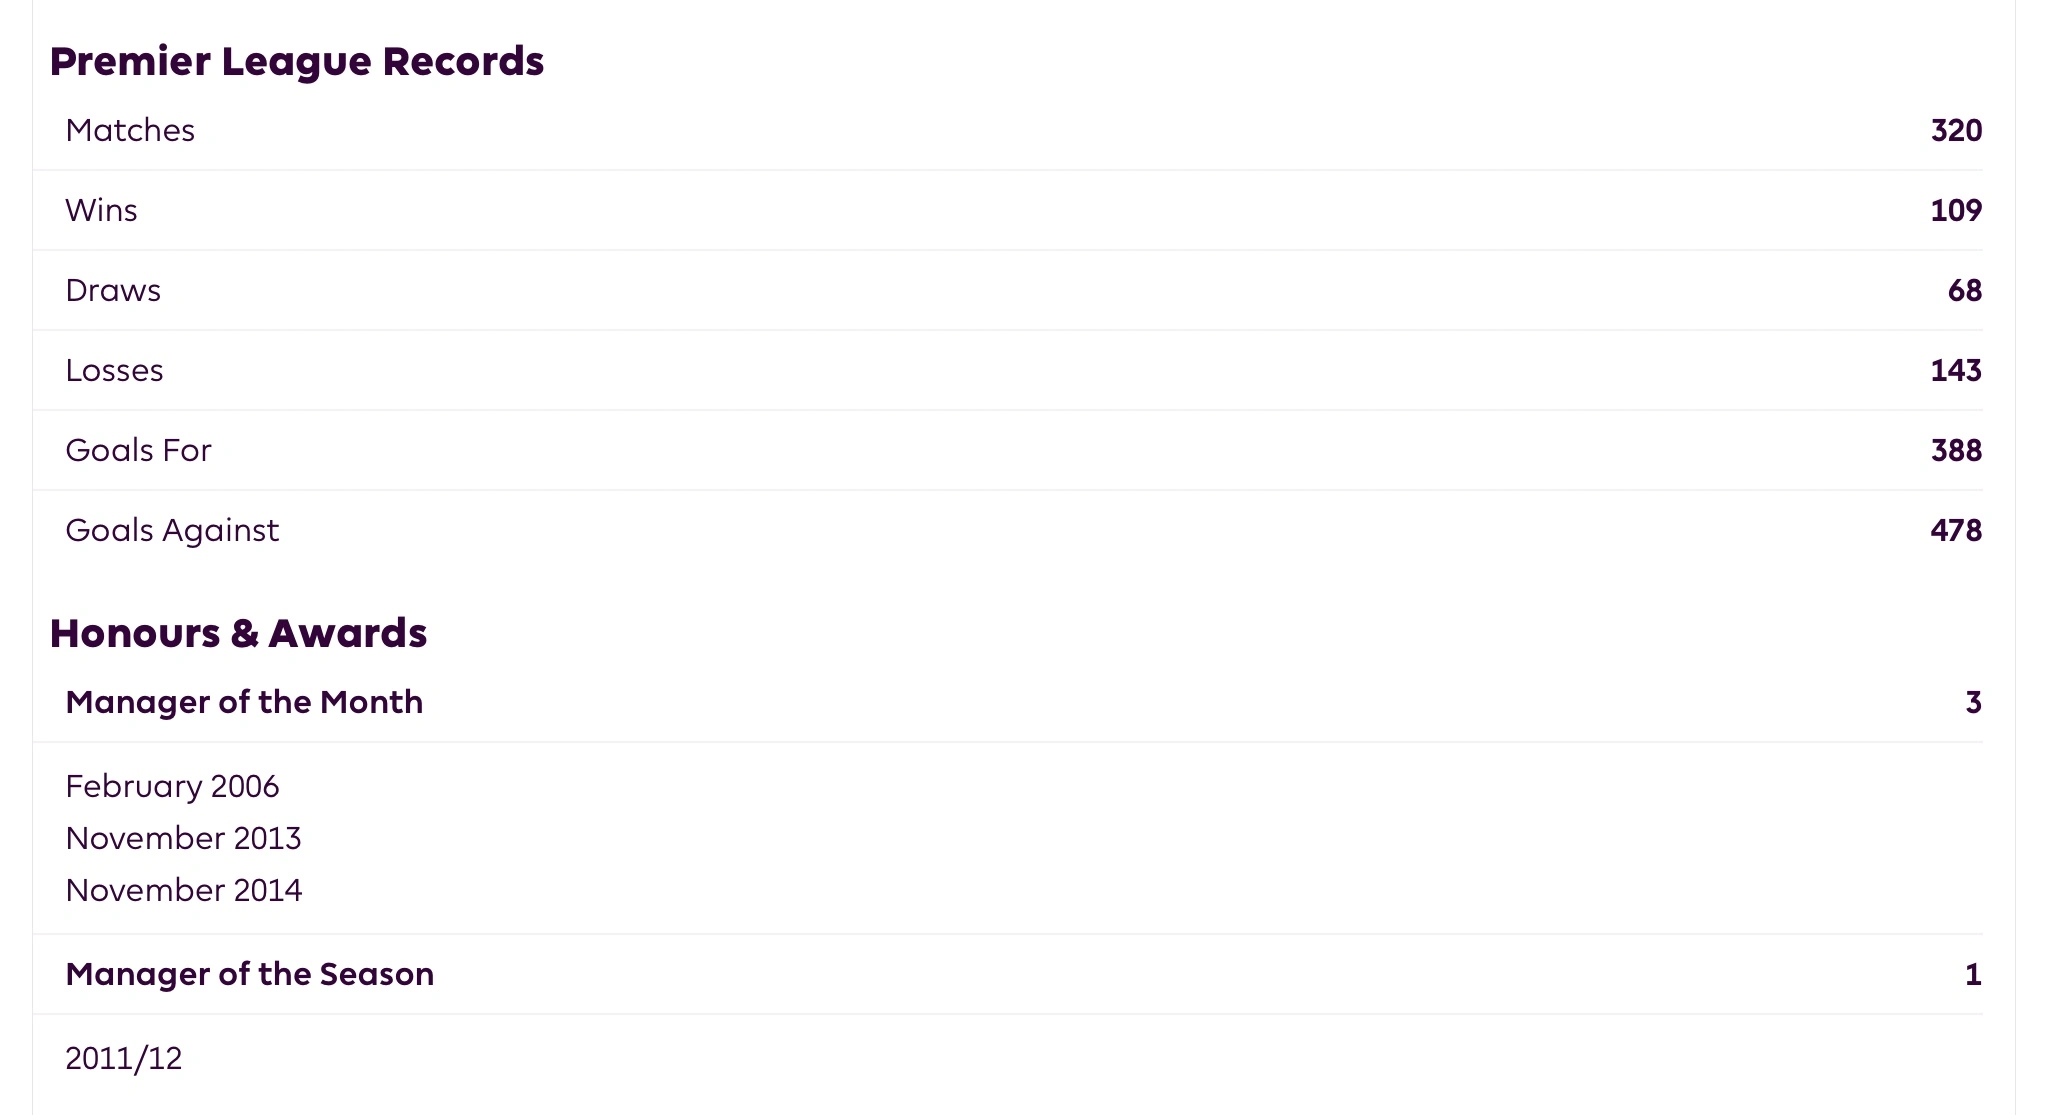Image resolution: width=2048 pixels, height=1115 pixels.
Task: Click the Goals For label
Action: click(x=138, y=451)
